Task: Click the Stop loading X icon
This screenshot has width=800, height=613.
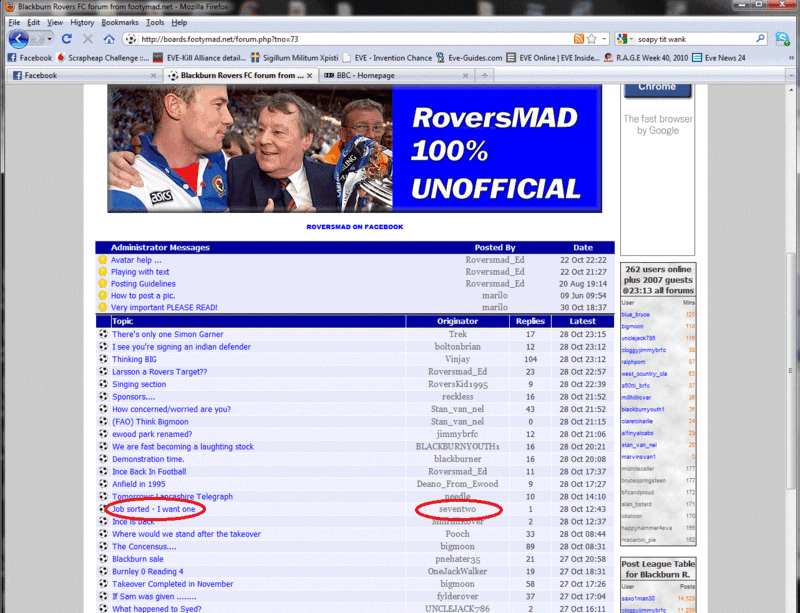Action: click(87, 39)
